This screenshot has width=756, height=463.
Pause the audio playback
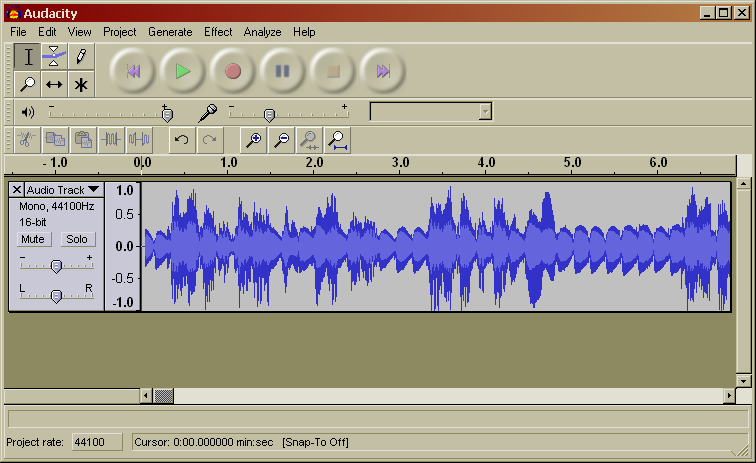pyautogui.click(x=283, y=71)
